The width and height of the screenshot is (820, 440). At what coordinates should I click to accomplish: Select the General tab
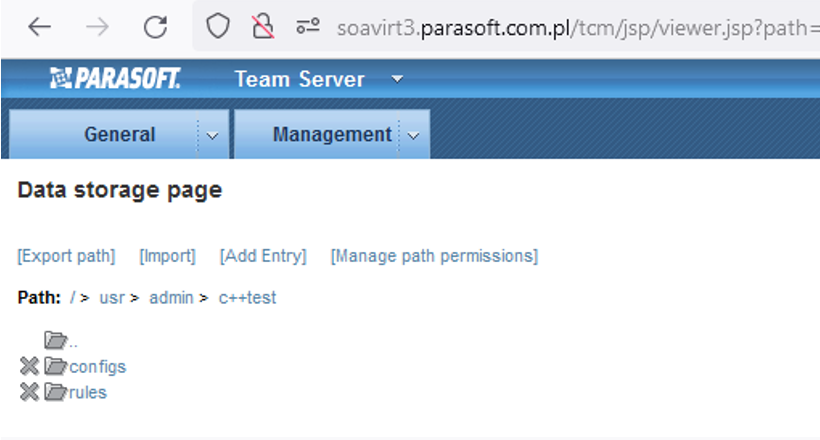(119, 134)
